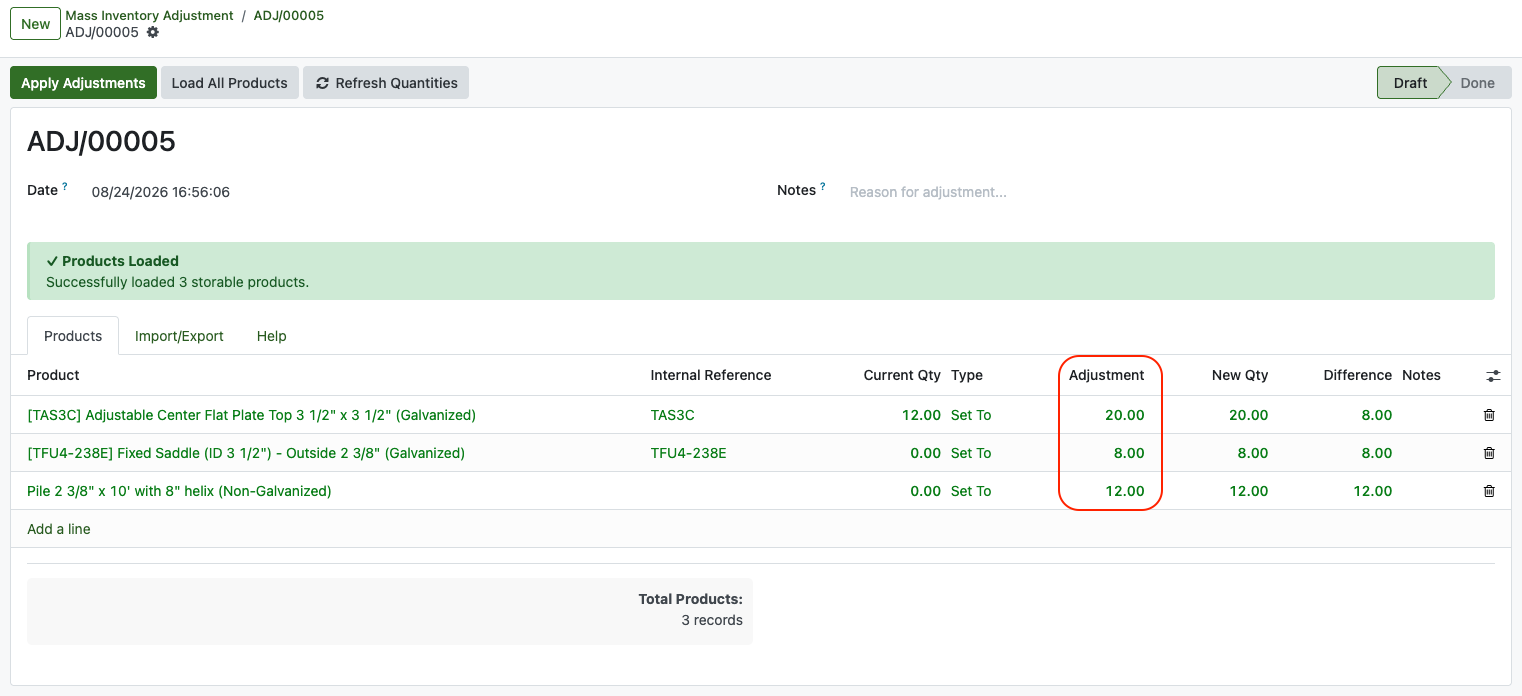Screen dimensions: 1522x696
Task: Remove the Pile 2 3/8" helix line
Action: 1489,491
